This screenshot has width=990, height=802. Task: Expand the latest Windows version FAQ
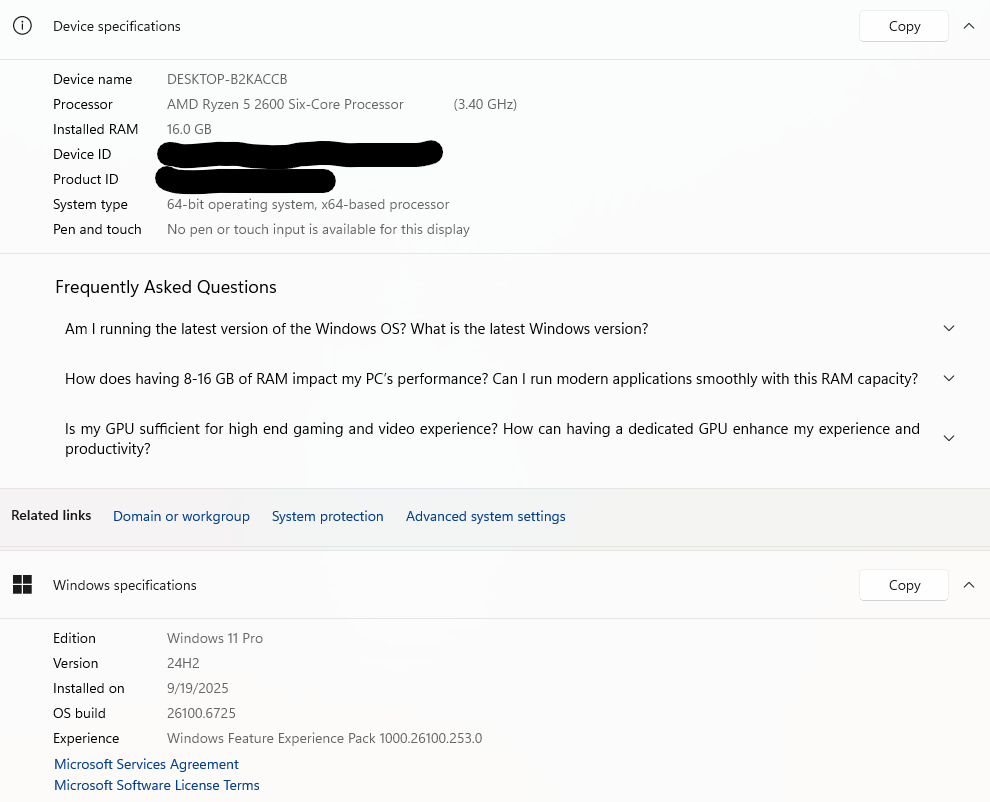pyautogui.click(x=948, y=328)
